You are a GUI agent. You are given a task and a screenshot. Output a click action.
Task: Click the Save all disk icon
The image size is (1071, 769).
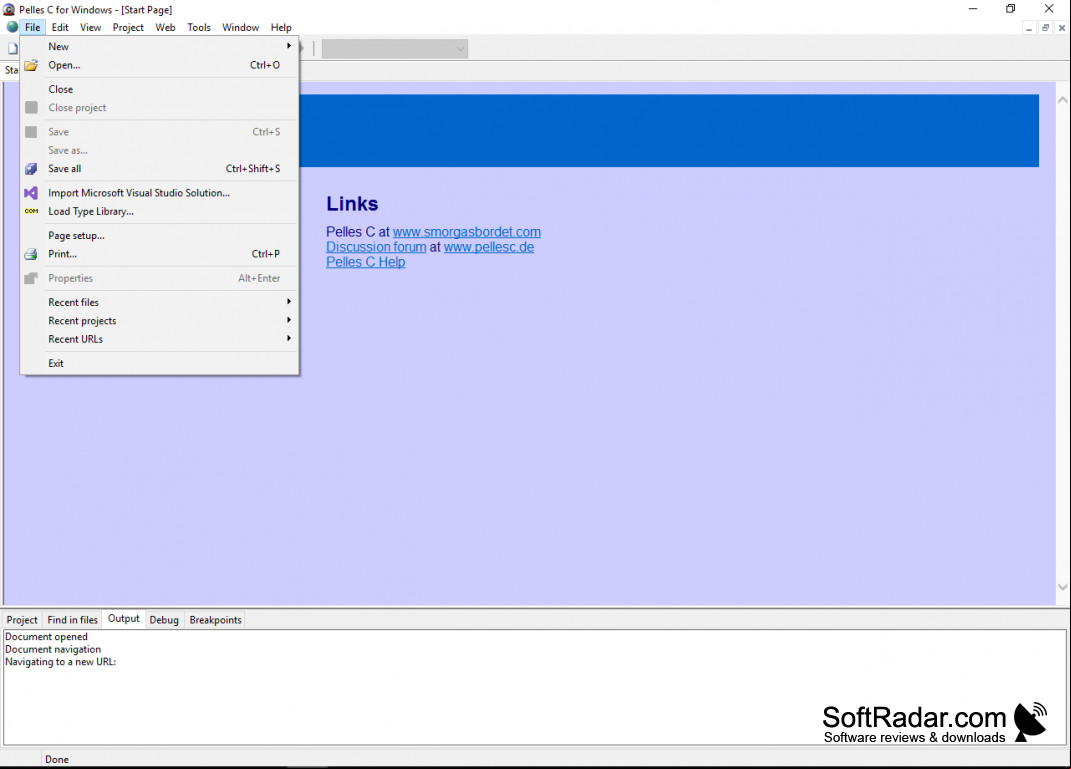pos(31,169)
